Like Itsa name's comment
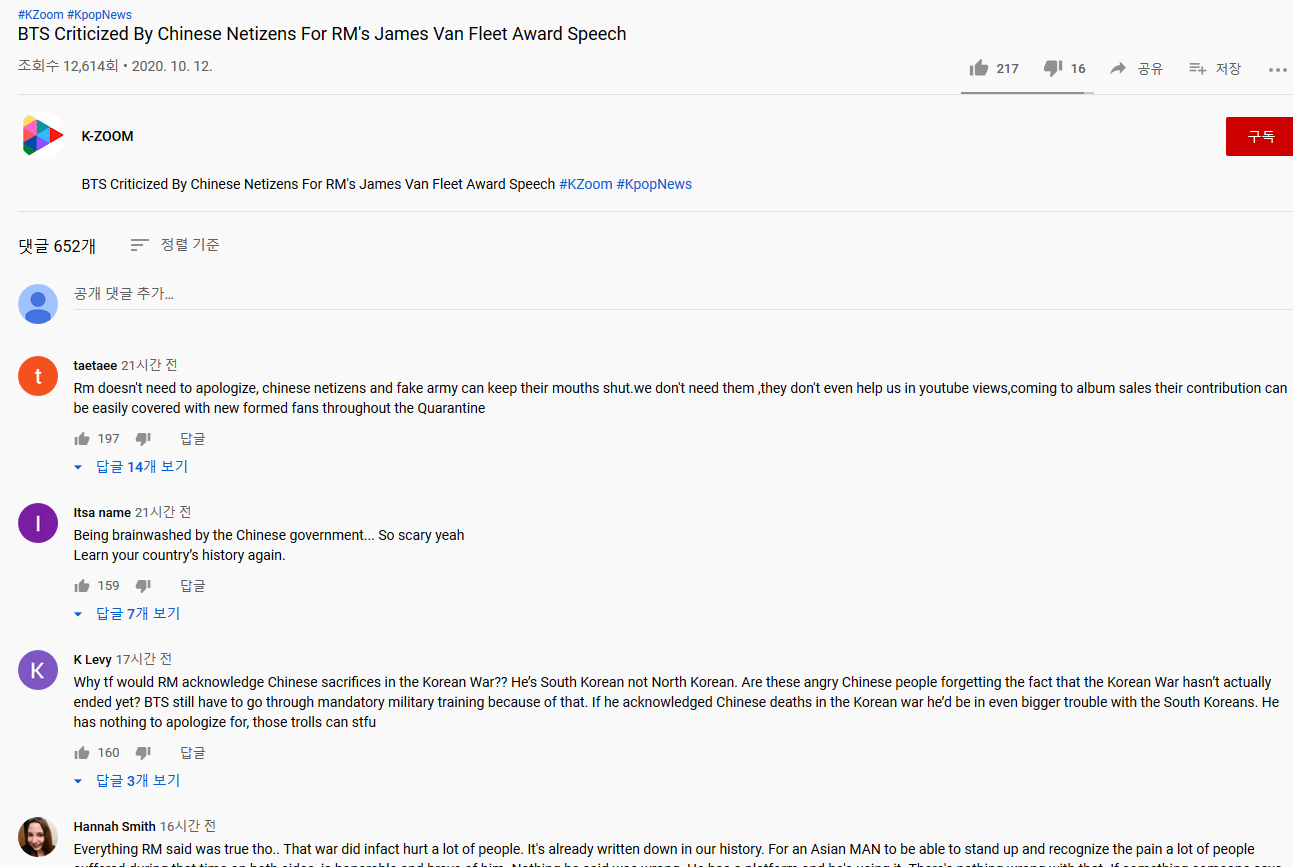 82,585
